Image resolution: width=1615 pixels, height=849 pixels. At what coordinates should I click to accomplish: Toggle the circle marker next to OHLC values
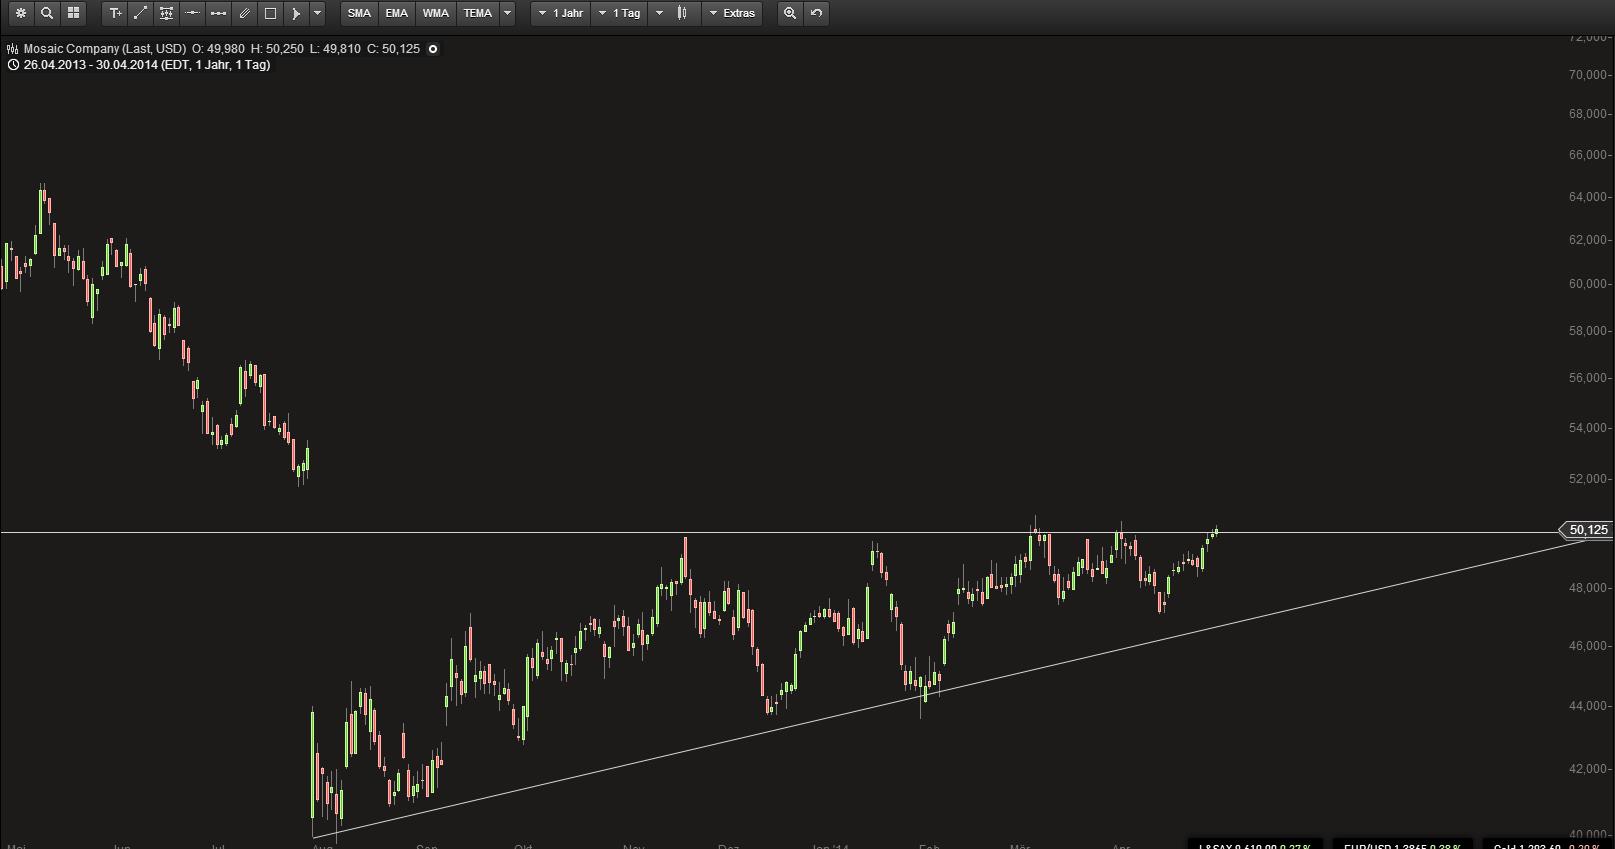(433, 49)
